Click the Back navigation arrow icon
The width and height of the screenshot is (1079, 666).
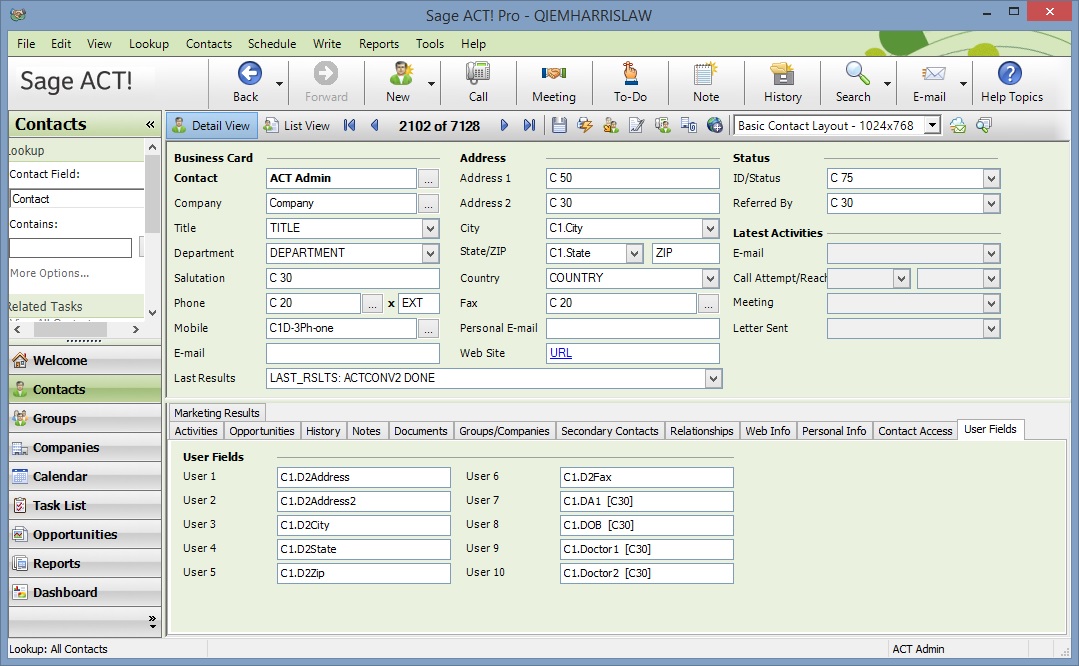[x=249, y=73]
